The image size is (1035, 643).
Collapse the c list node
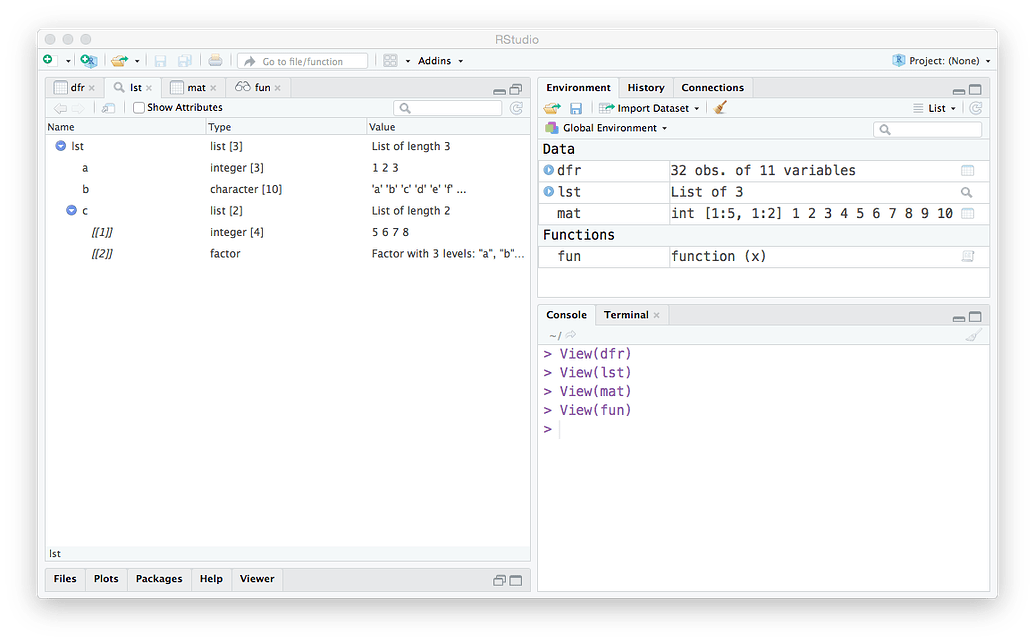click(71, 211)
